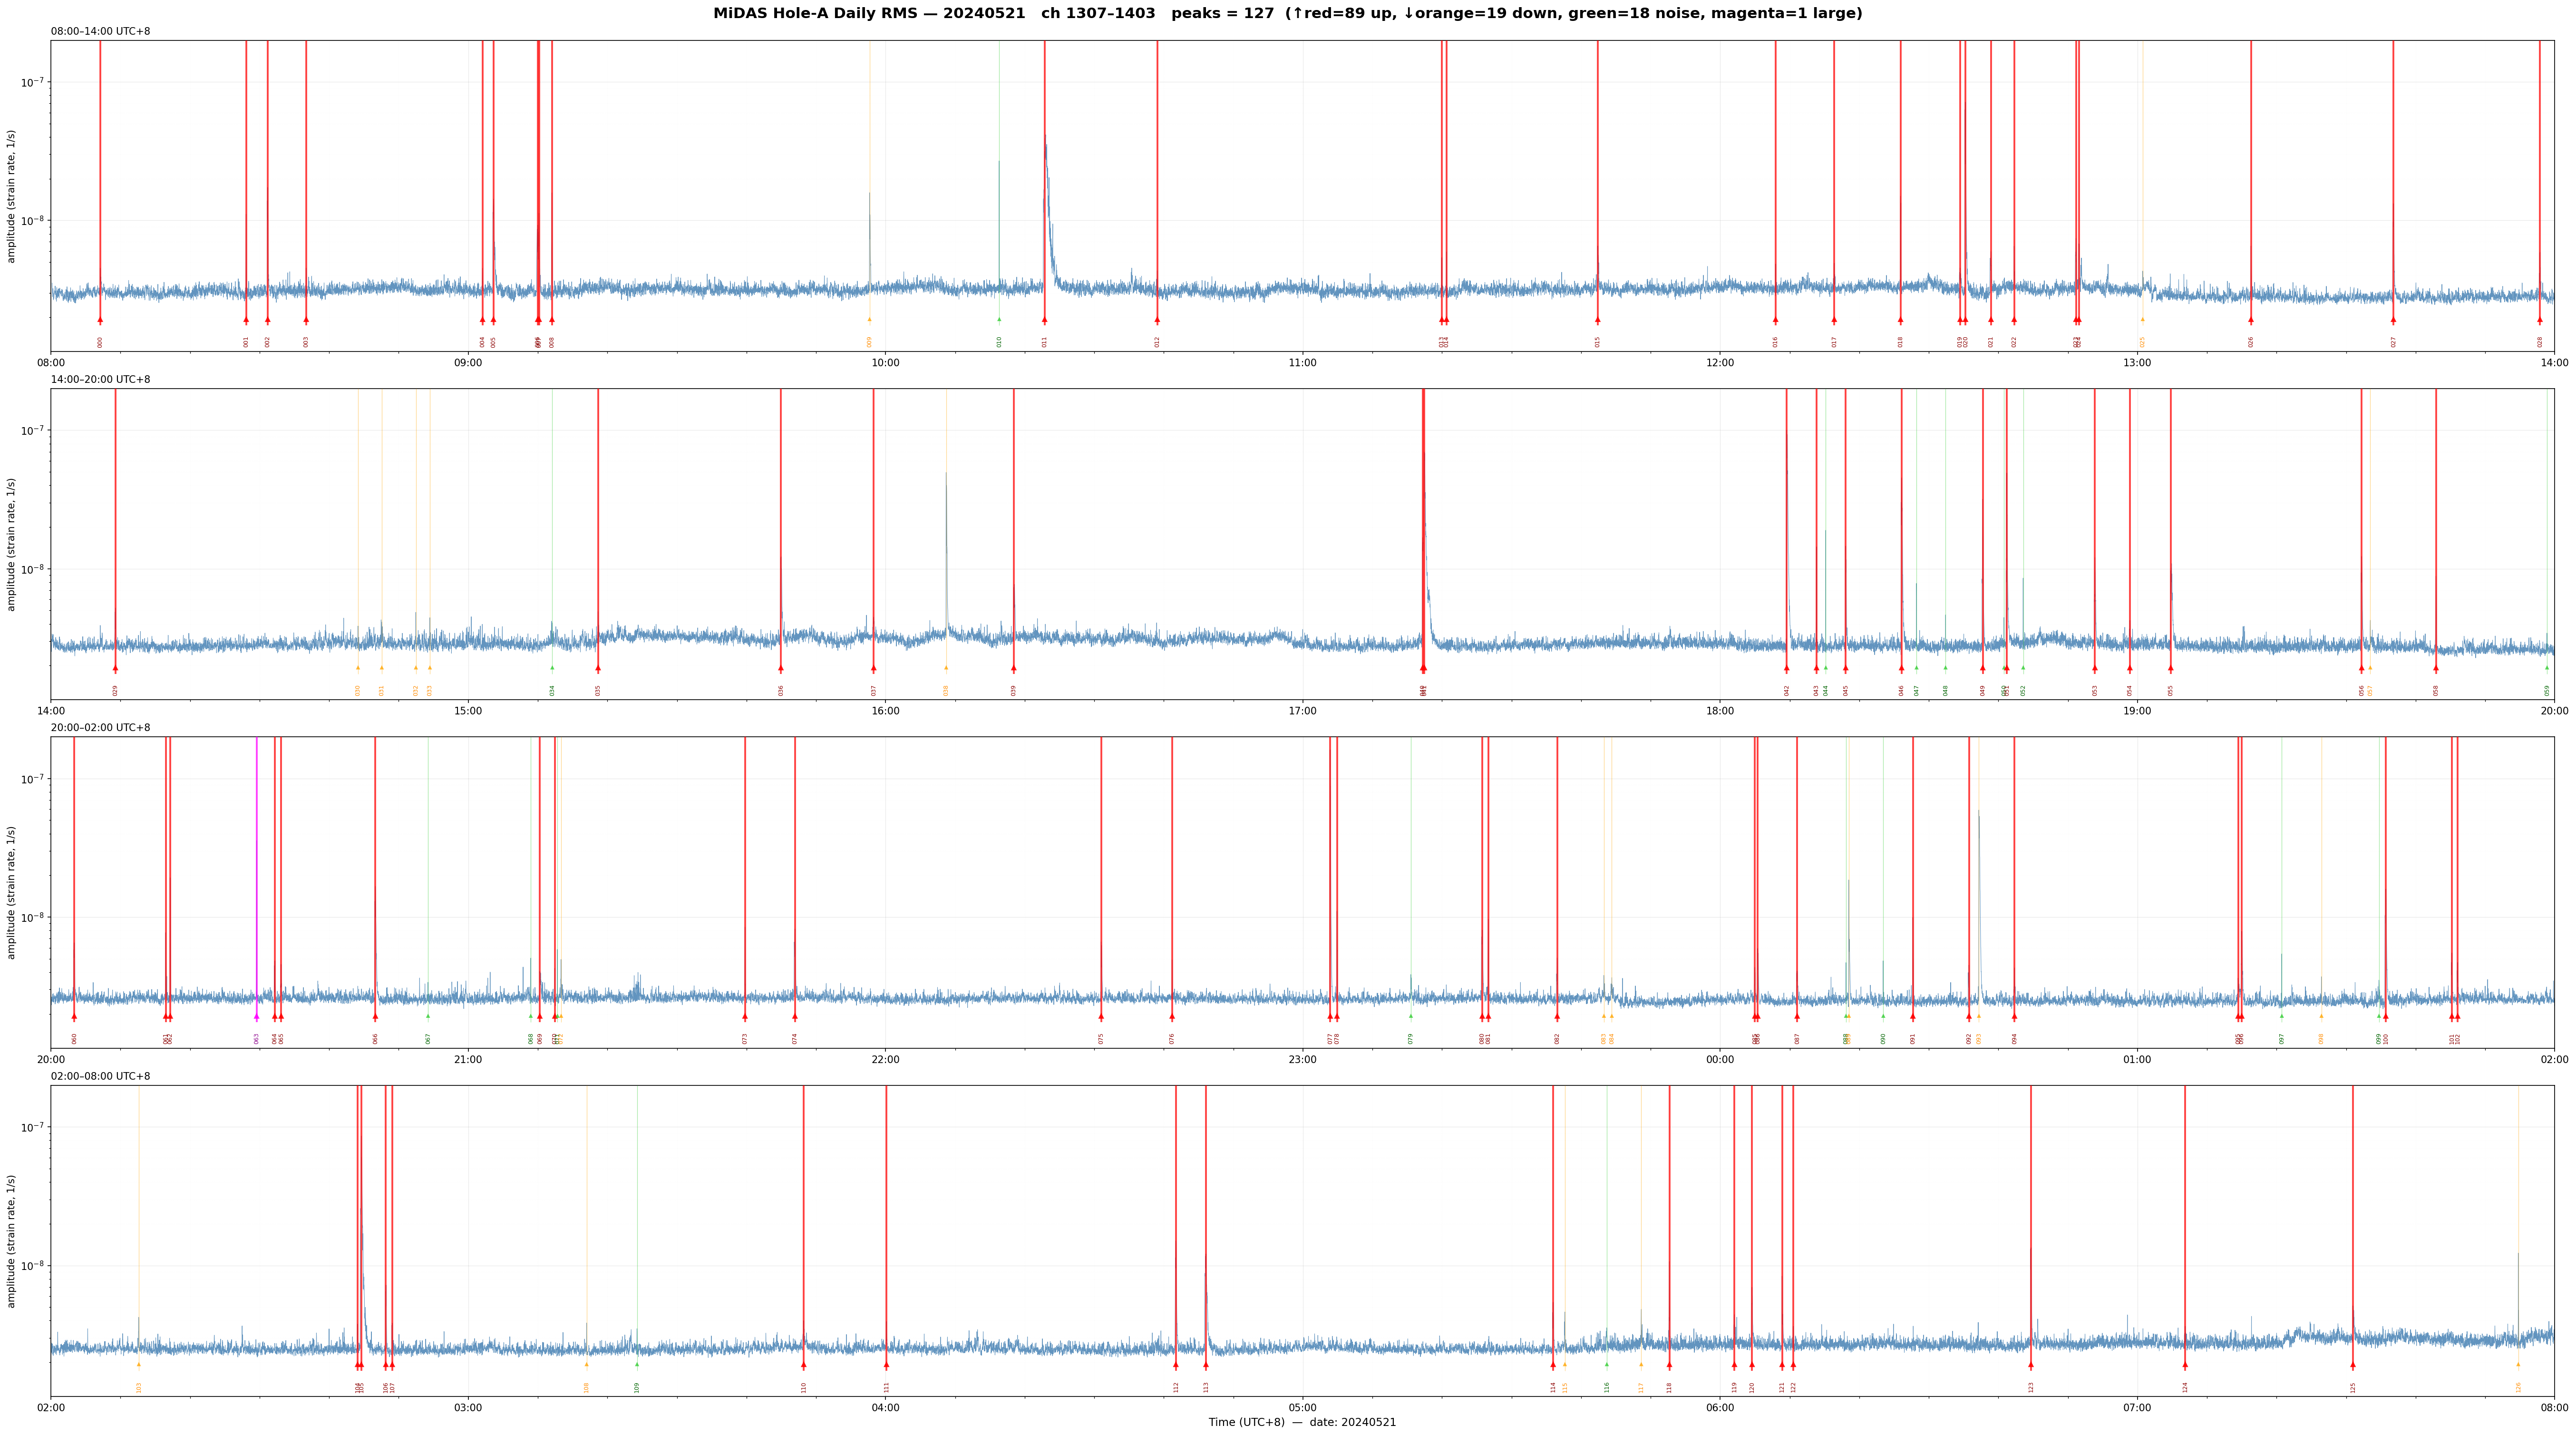Screen dimensions: 2576x1435
Task: Select the red peak marker labeled 035
Action: 598,668
